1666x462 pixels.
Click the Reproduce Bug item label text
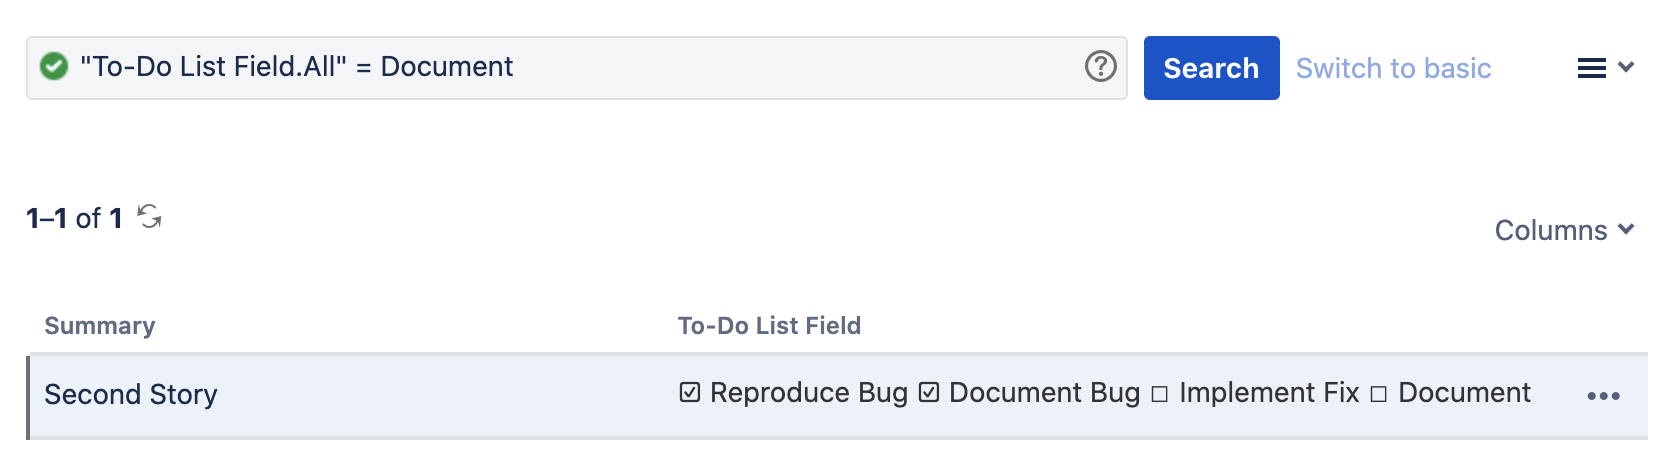pos(808,393)
